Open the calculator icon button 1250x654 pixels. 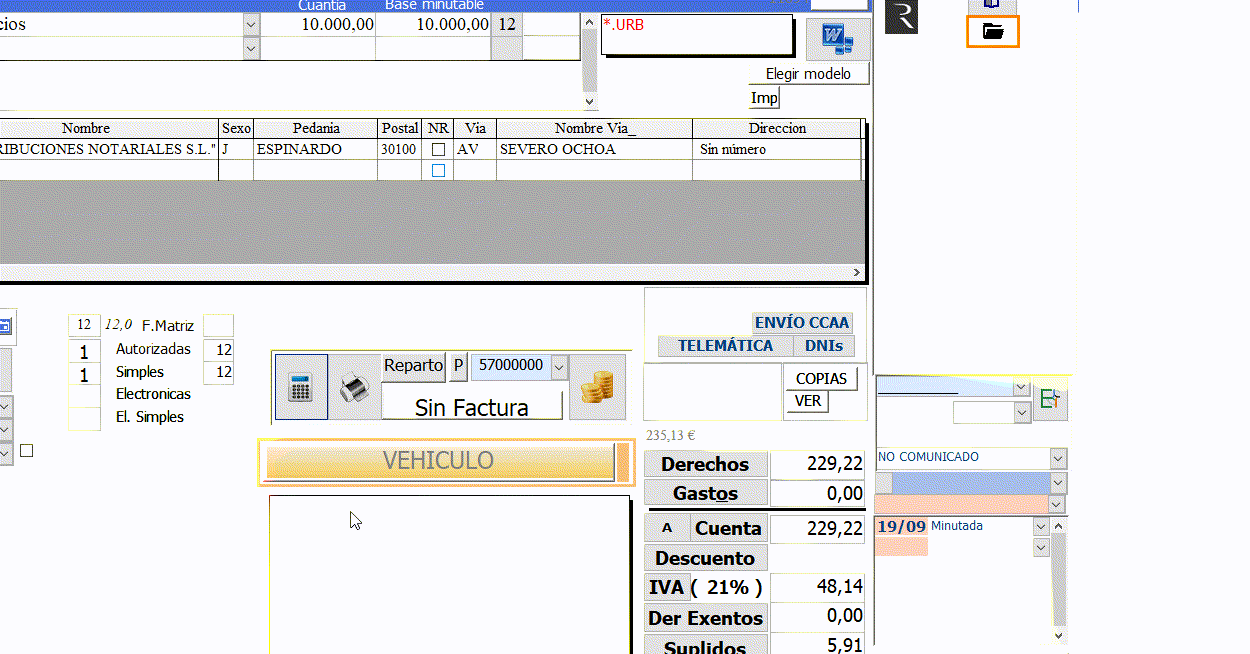coord(300,387)
